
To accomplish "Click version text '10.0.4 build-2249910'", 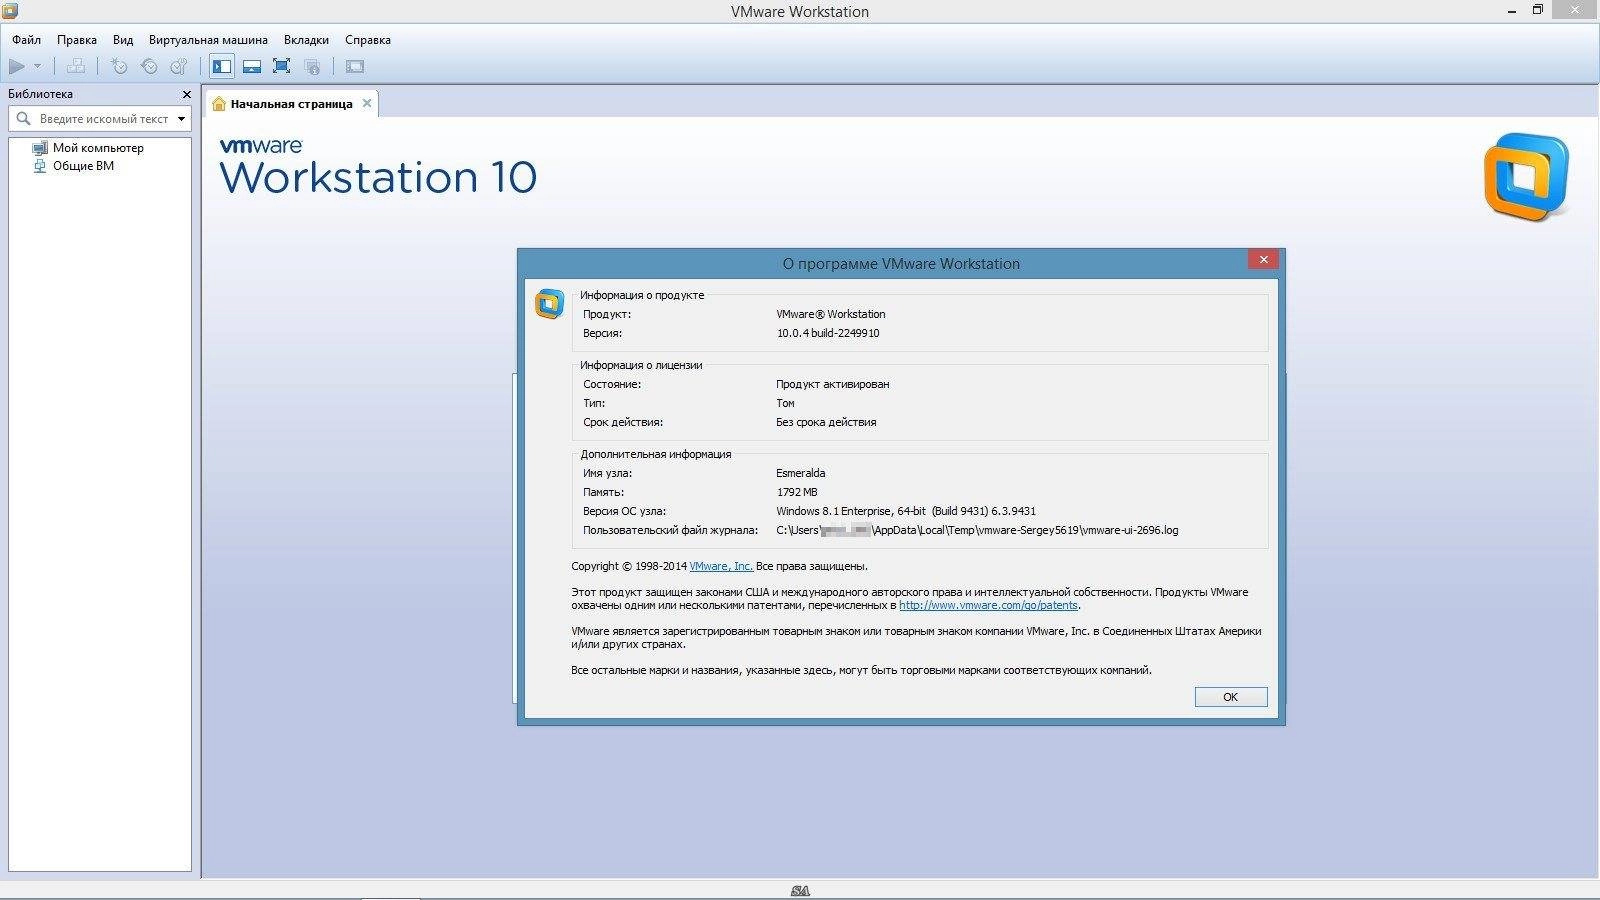I will [828, 333].
